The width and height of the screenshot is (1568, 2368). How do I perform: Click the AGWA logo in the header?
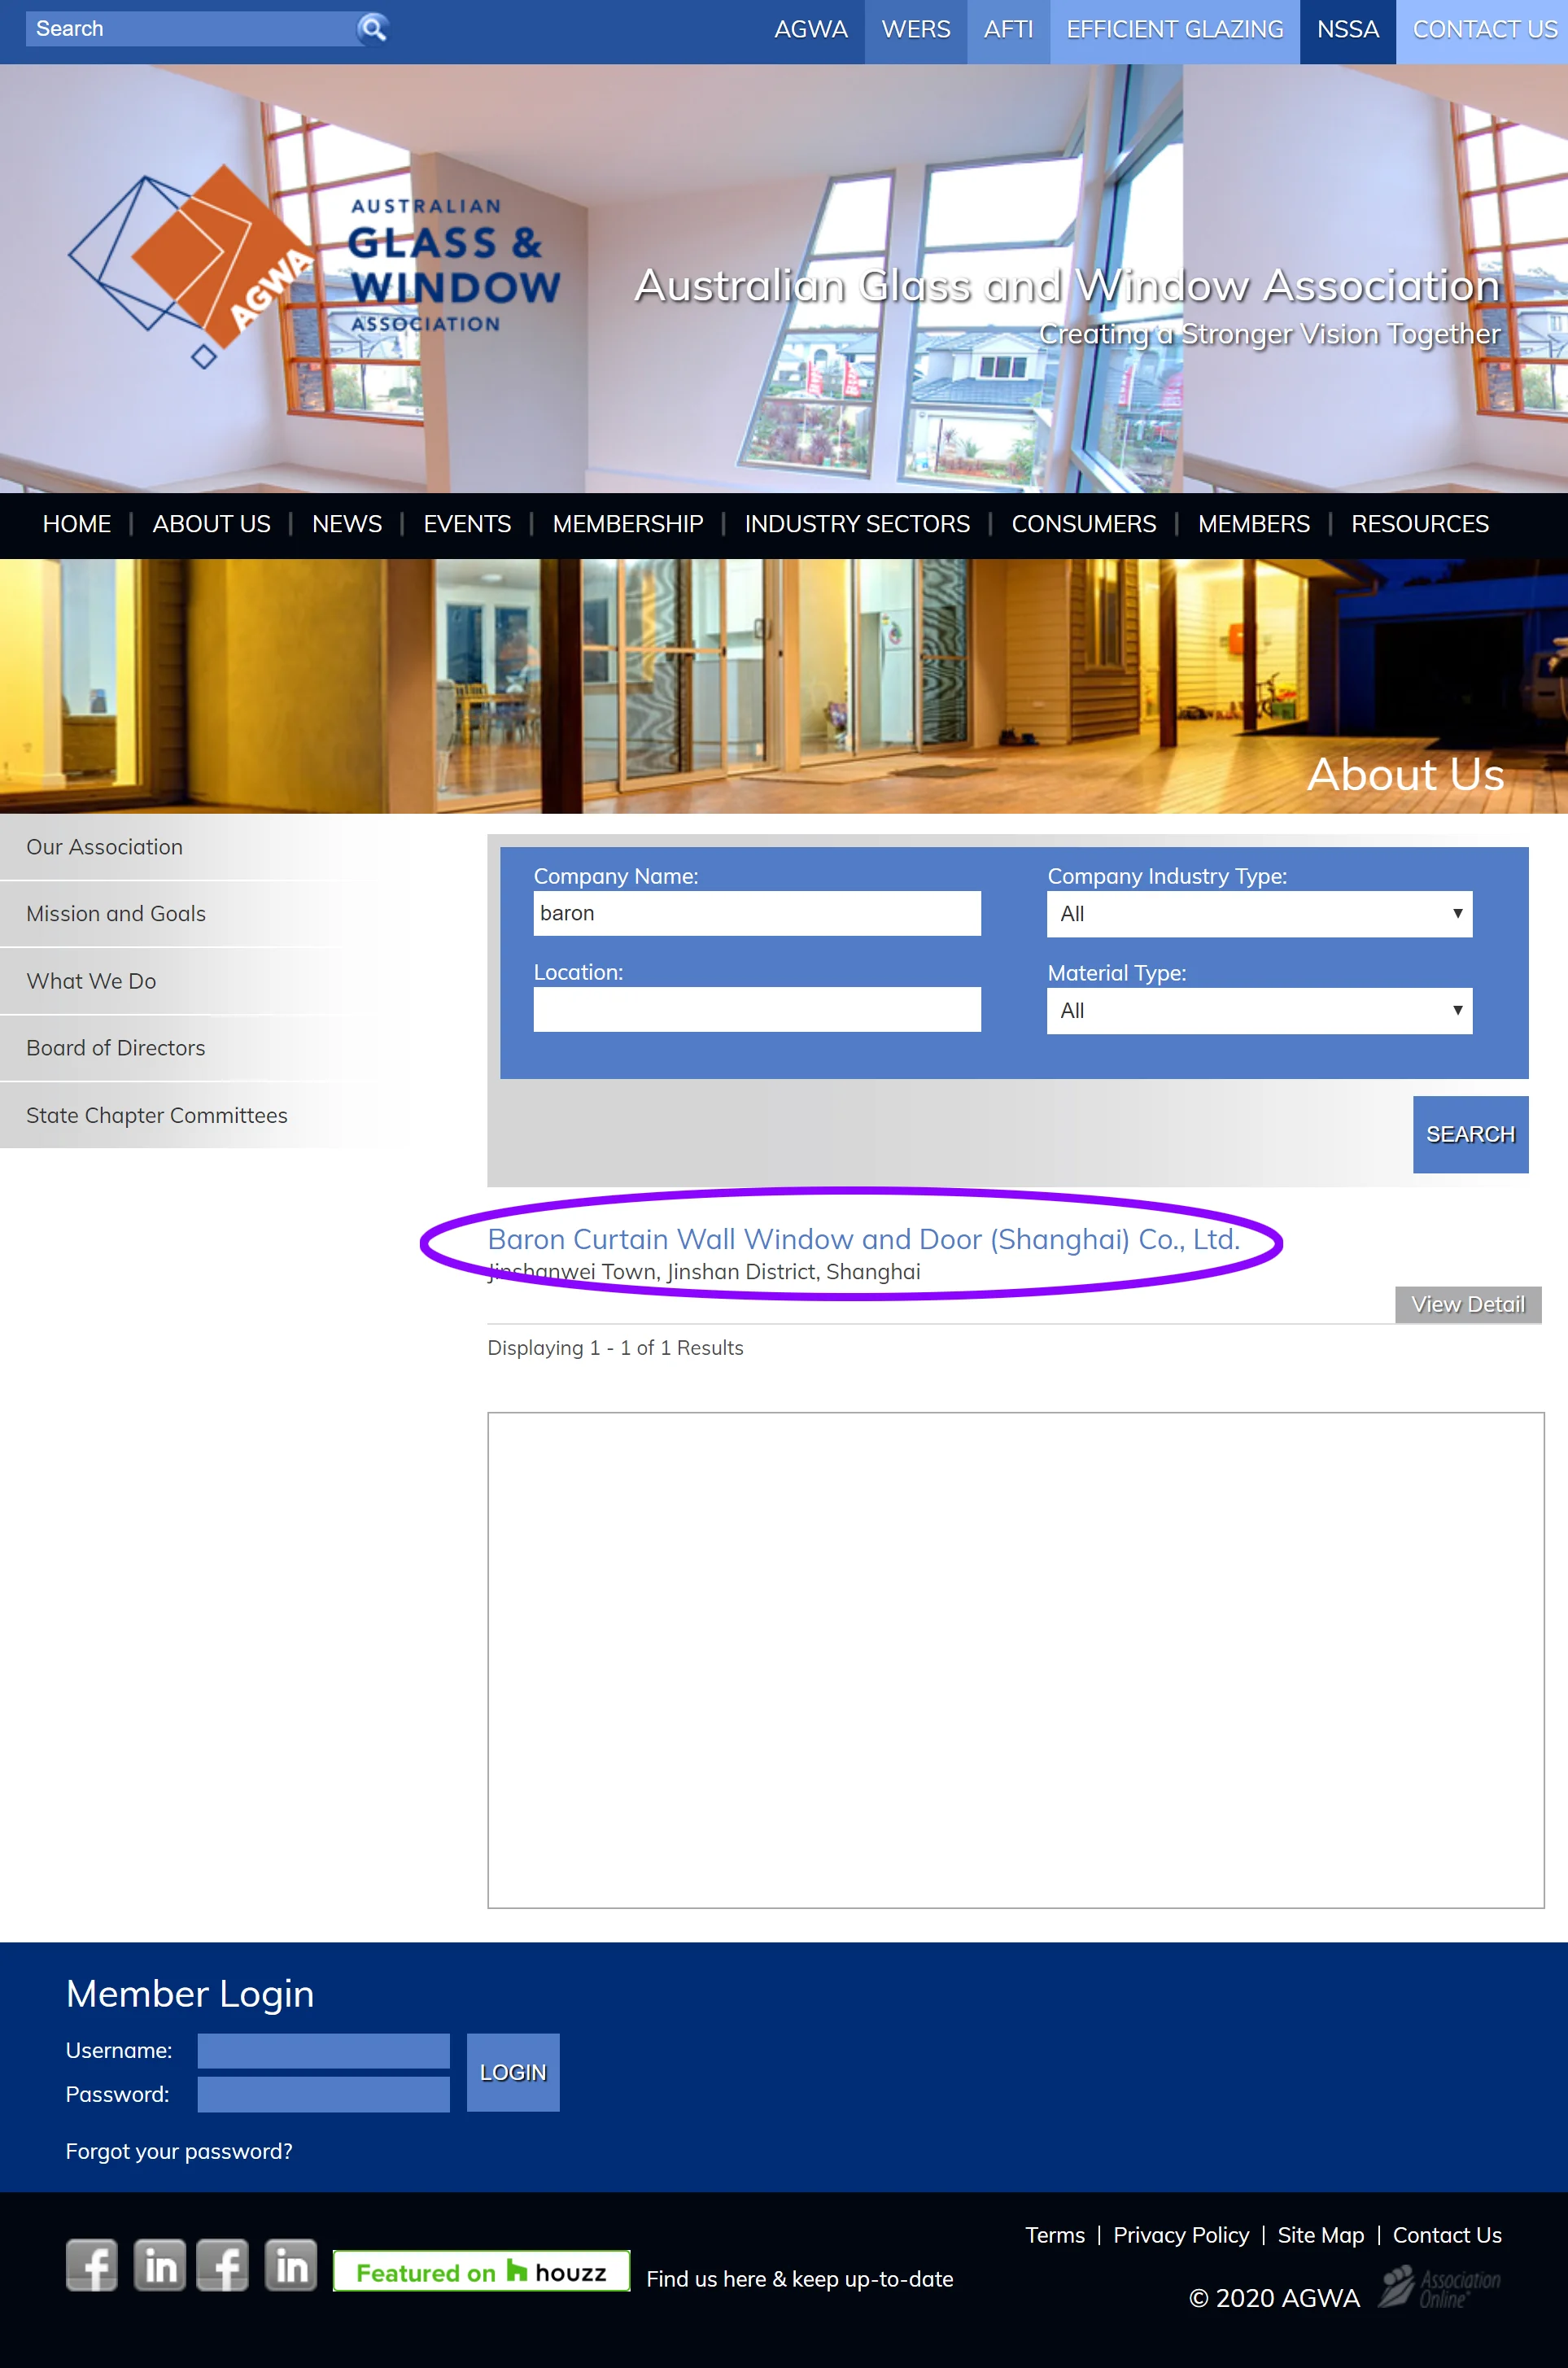313,265
